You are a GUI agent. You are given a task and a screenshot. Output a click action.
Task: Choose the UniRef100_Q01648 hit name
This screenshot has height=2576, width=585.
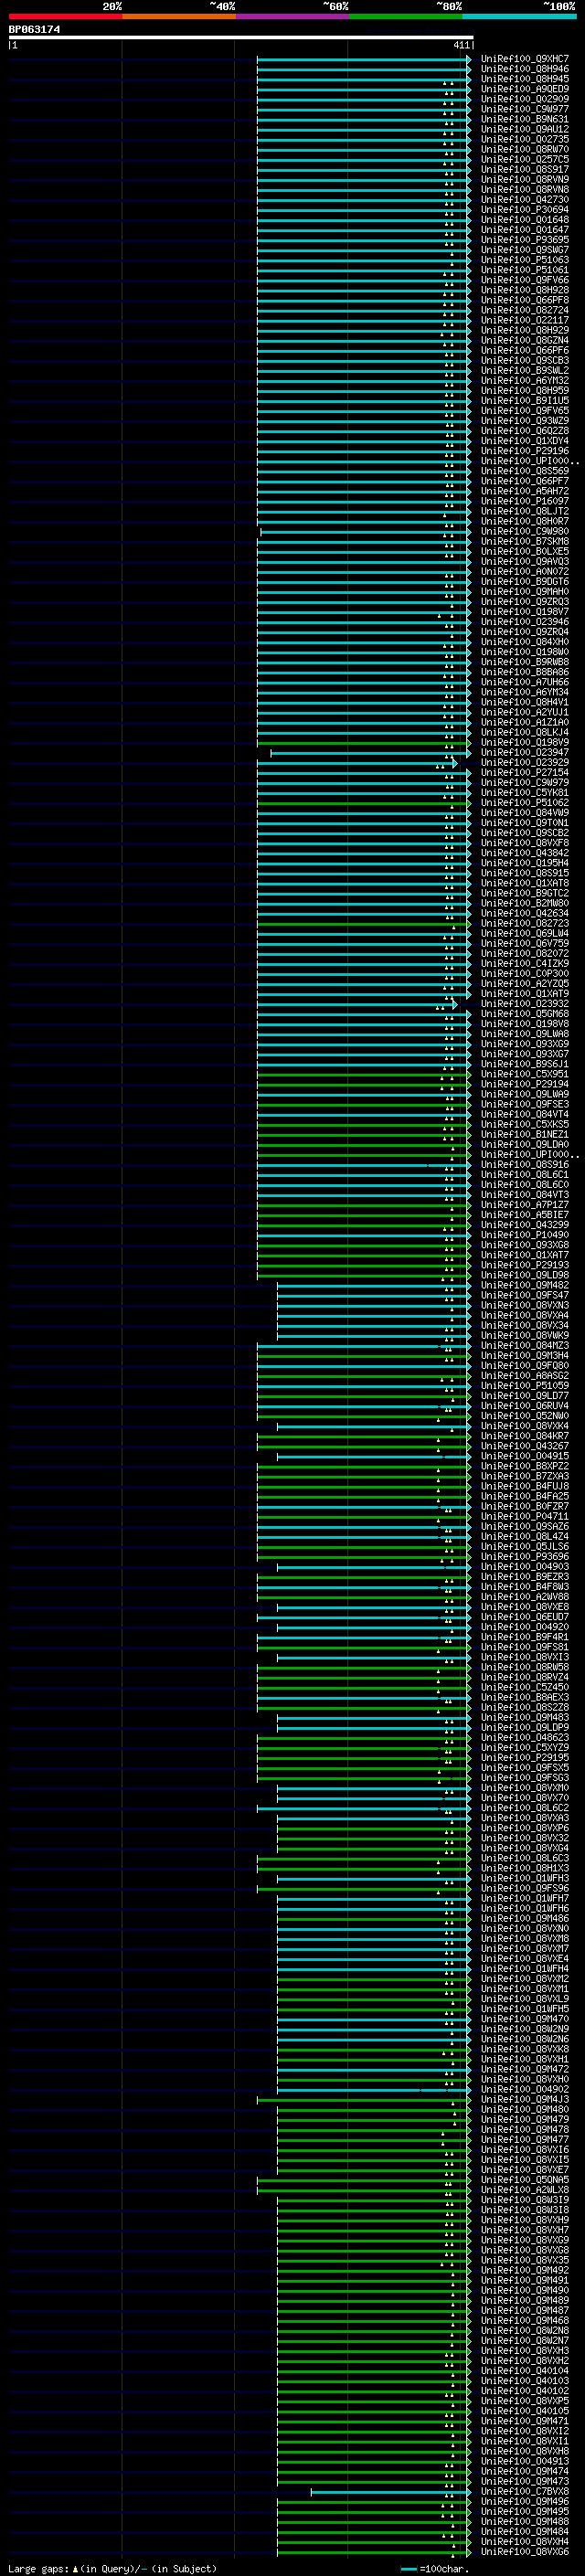point(525,219)
